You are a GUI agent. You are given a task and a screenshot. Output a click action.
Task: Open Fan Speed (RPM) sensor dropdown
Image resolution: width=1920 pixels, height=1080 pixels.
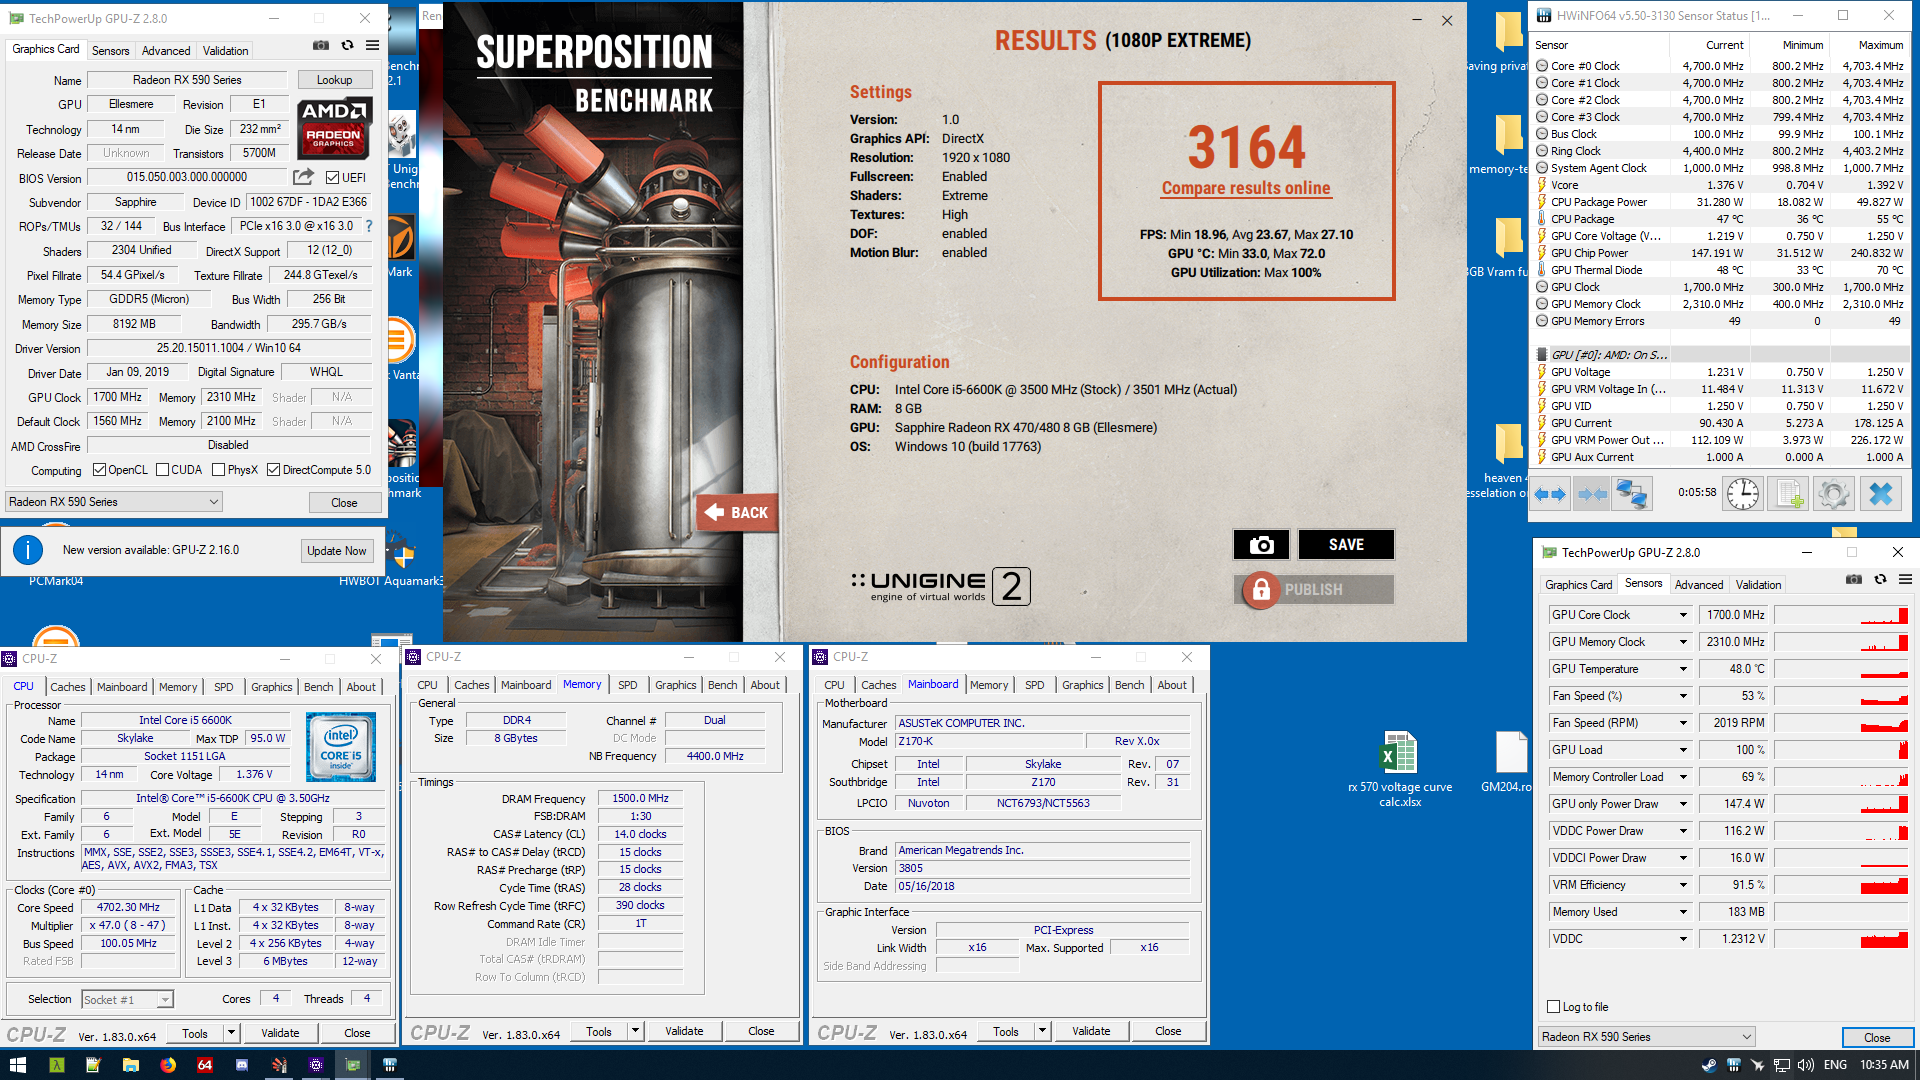coord(1683,723)
